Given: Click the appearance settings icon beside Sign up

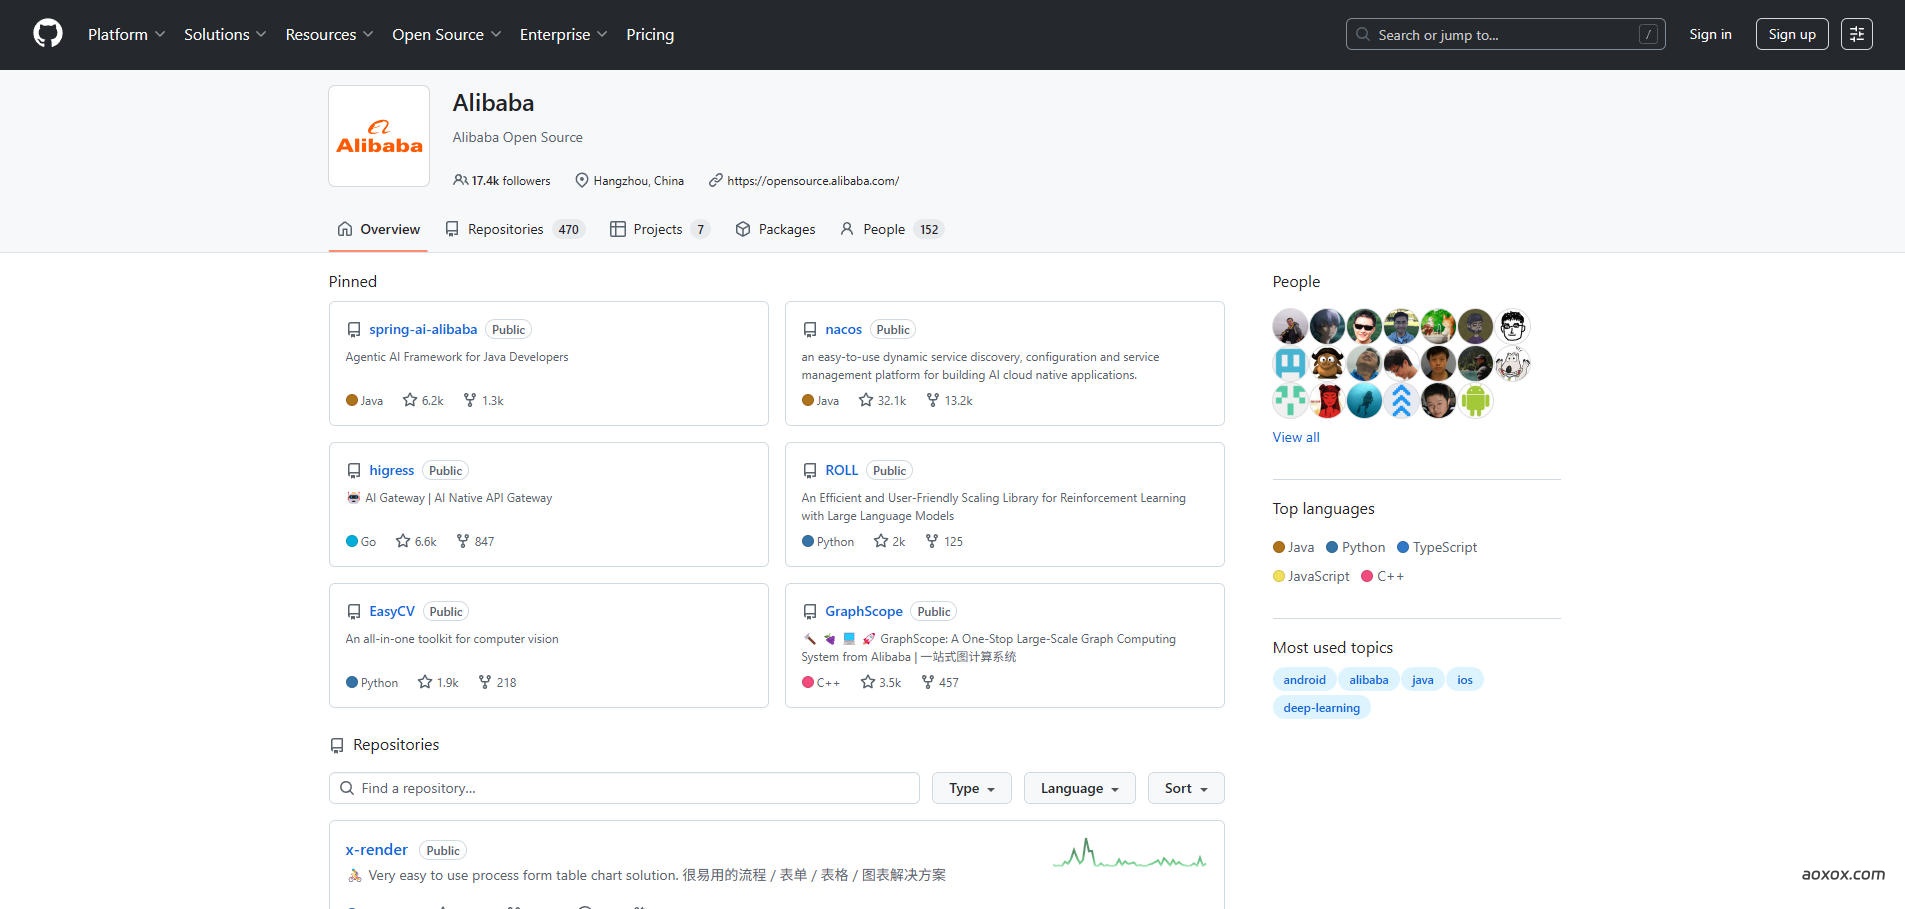Looking at the screenshot, I should coord(1856,34).
